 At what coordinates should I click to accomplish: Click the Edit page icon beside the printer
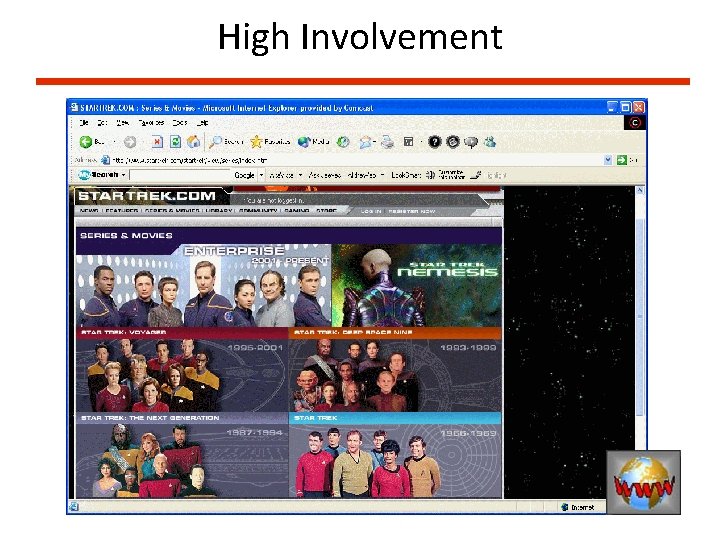[x=408, y=142]
